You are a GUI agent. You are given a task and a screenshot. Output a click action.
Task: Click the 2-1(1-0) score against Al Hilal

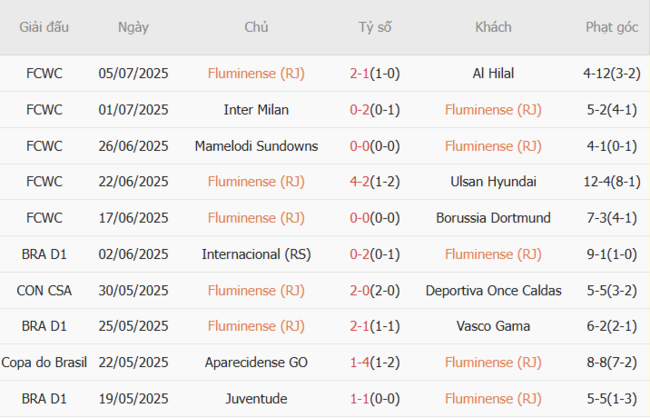click(x=376, y=73)
